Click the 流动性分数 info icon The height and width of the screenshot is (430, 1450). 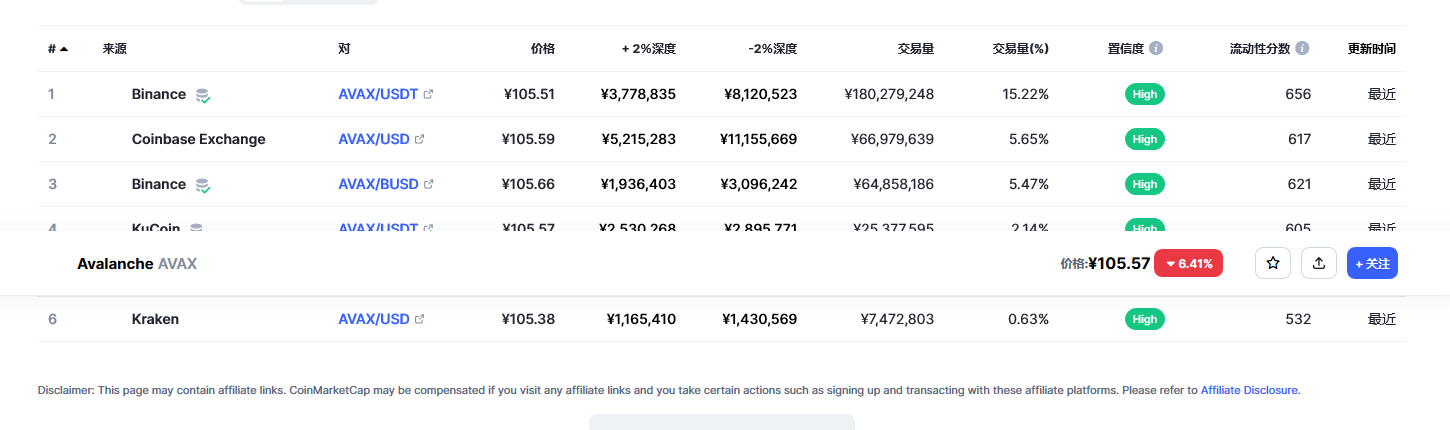point(1302,48)
